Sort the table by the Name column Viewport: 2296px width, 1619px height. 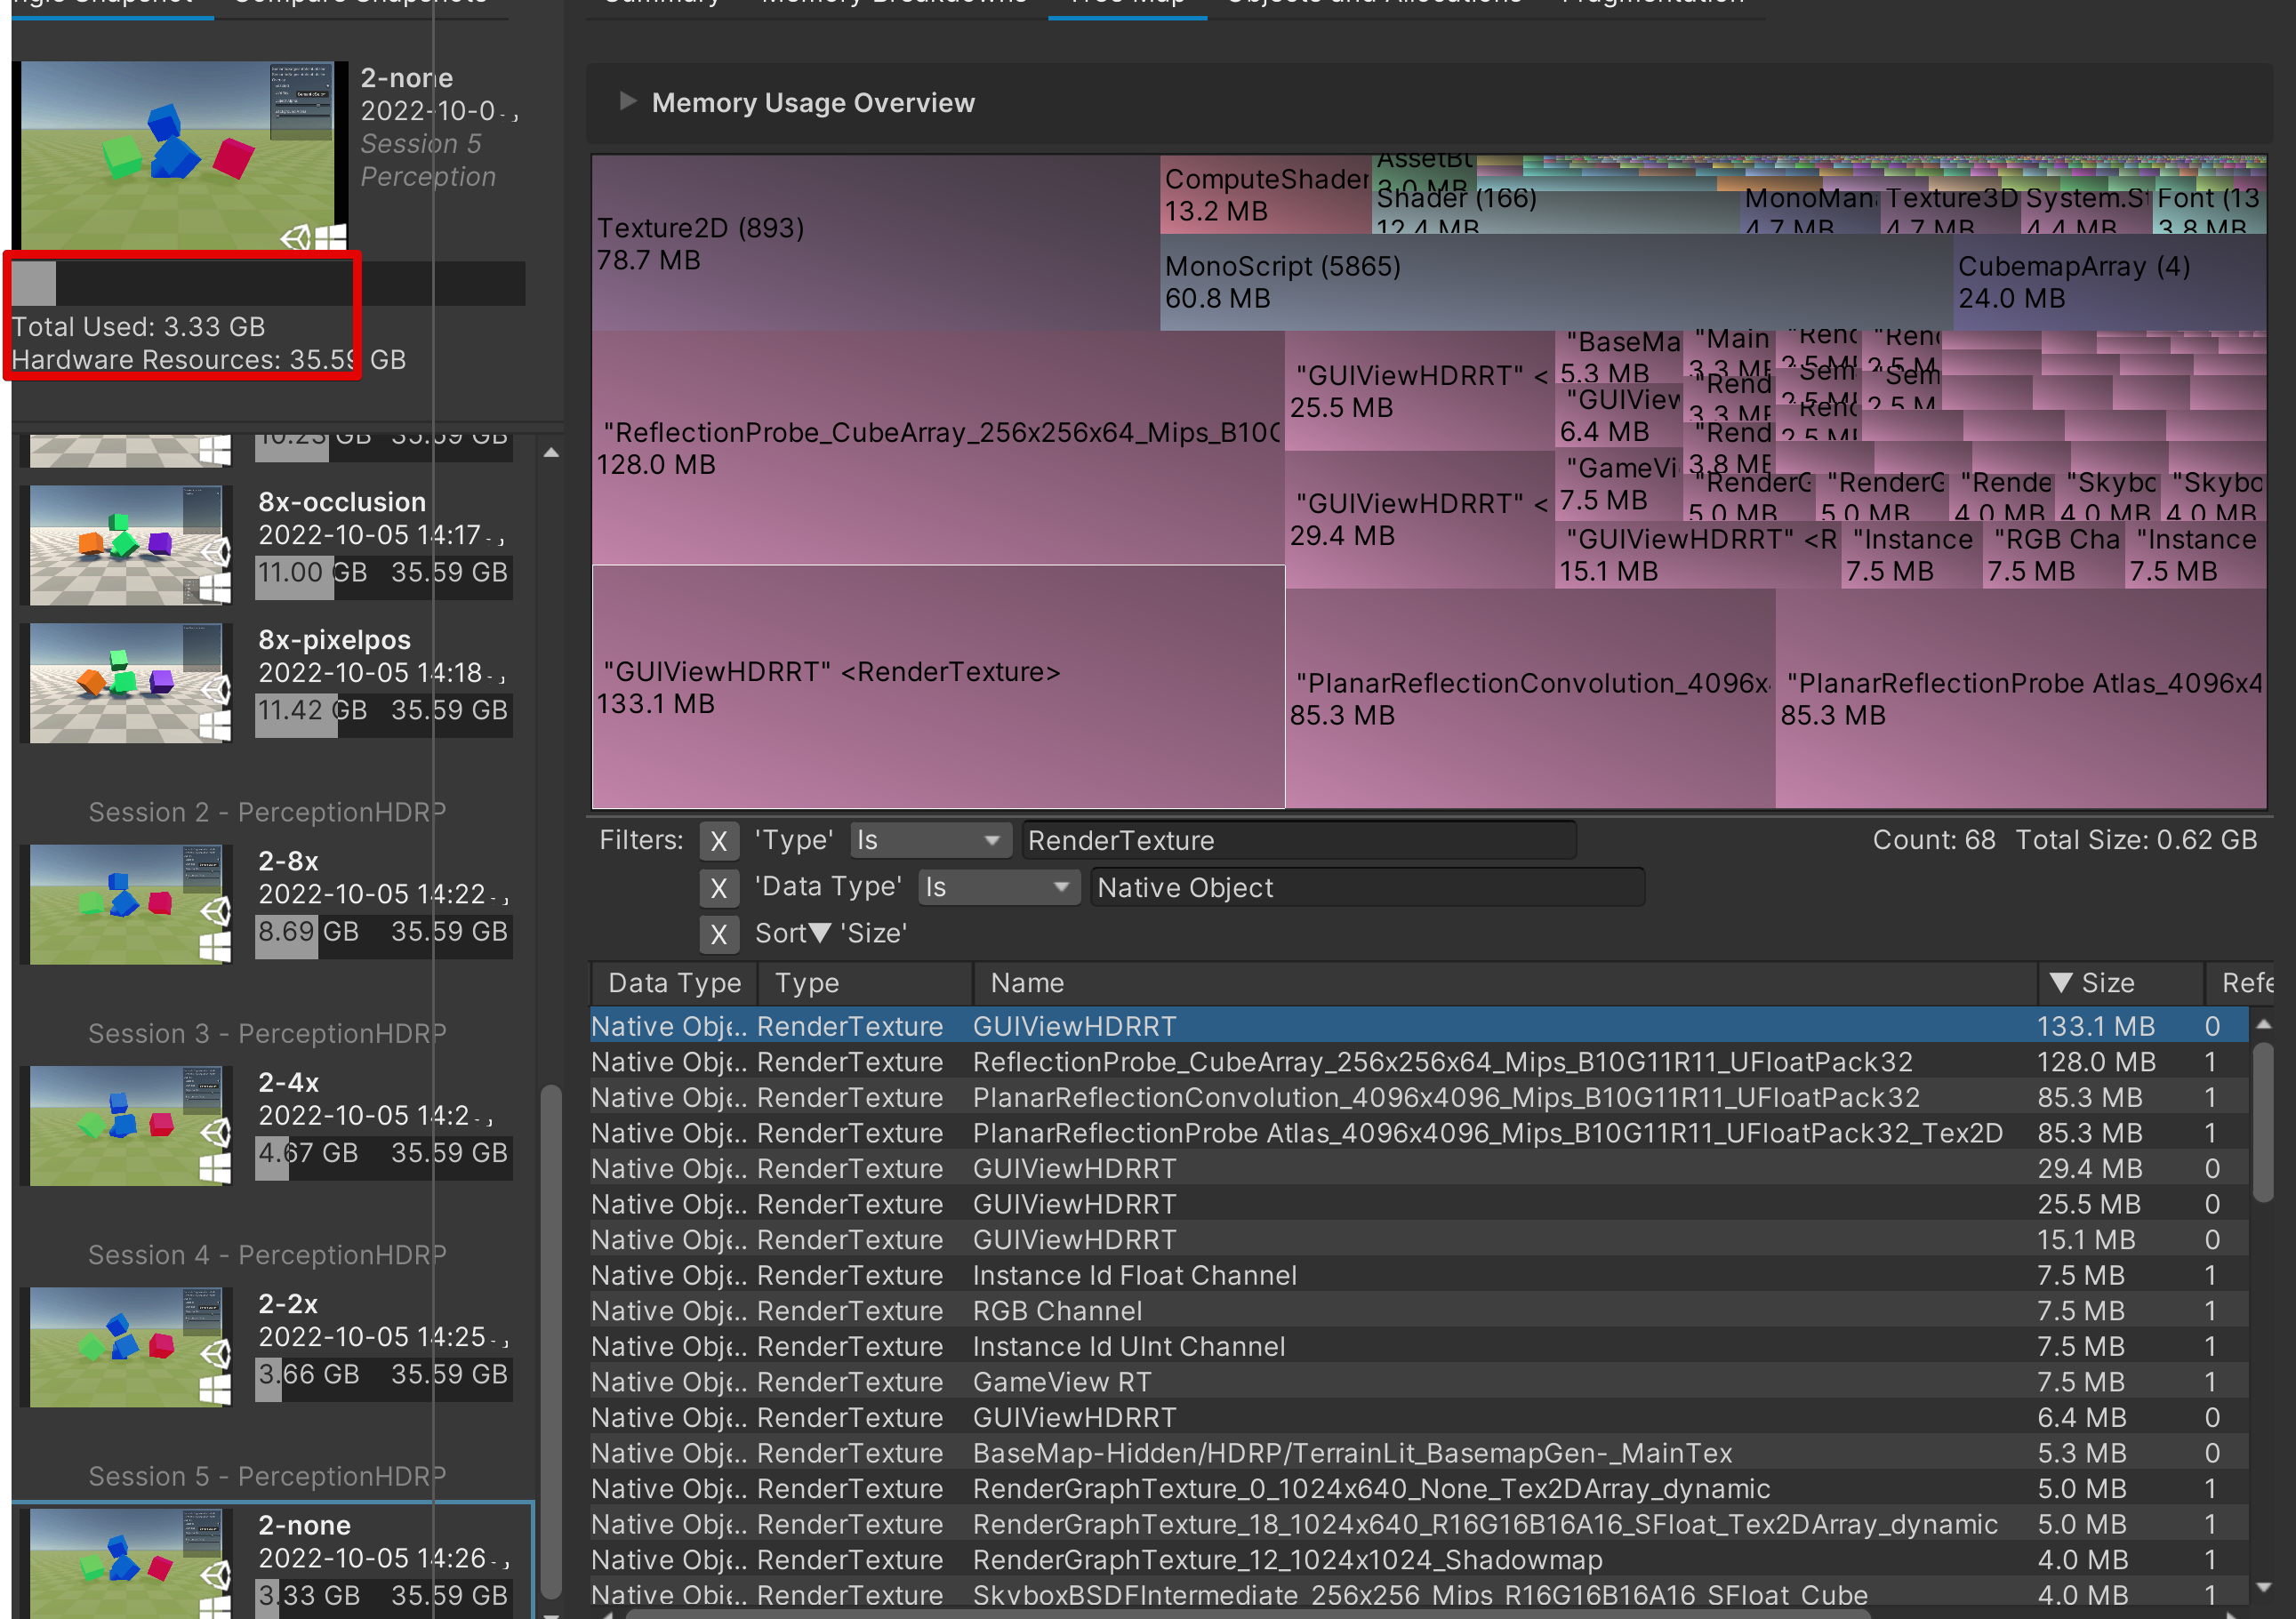point(1027,983)
